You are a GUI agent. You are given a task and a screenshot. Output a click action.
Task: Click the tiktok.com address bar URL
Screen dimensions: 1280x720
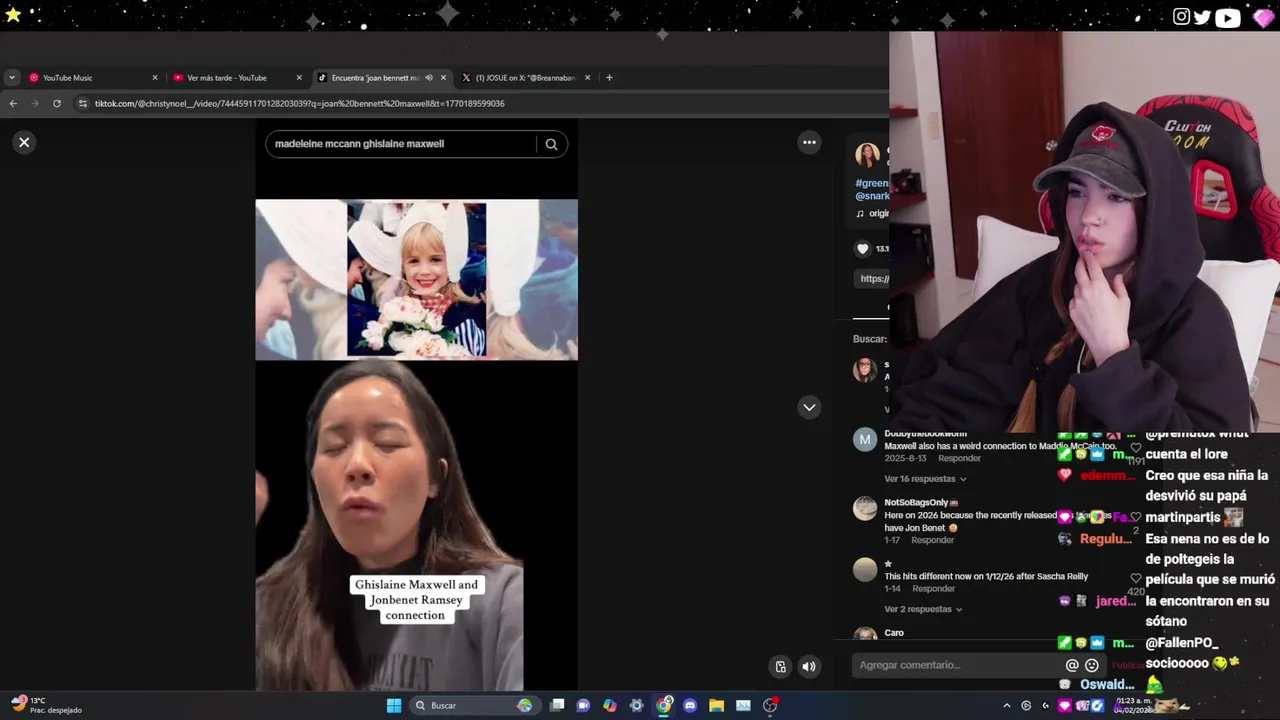pos(299,104)
